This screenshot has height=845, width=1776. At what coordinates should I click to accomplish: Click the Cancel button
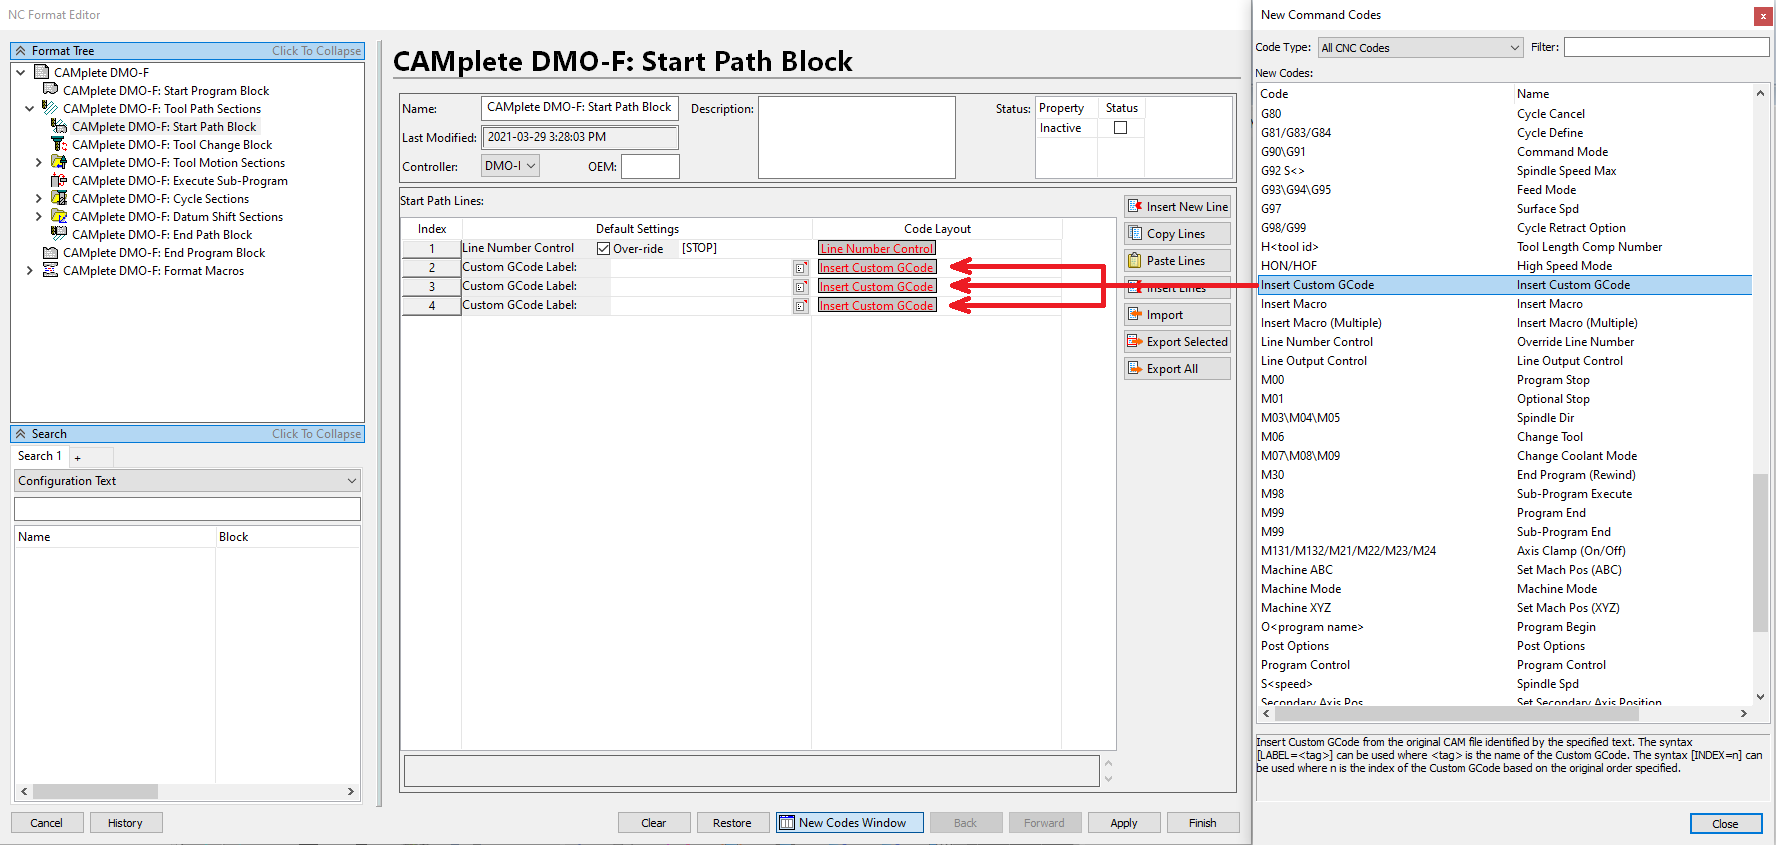[x=46, y=823]
